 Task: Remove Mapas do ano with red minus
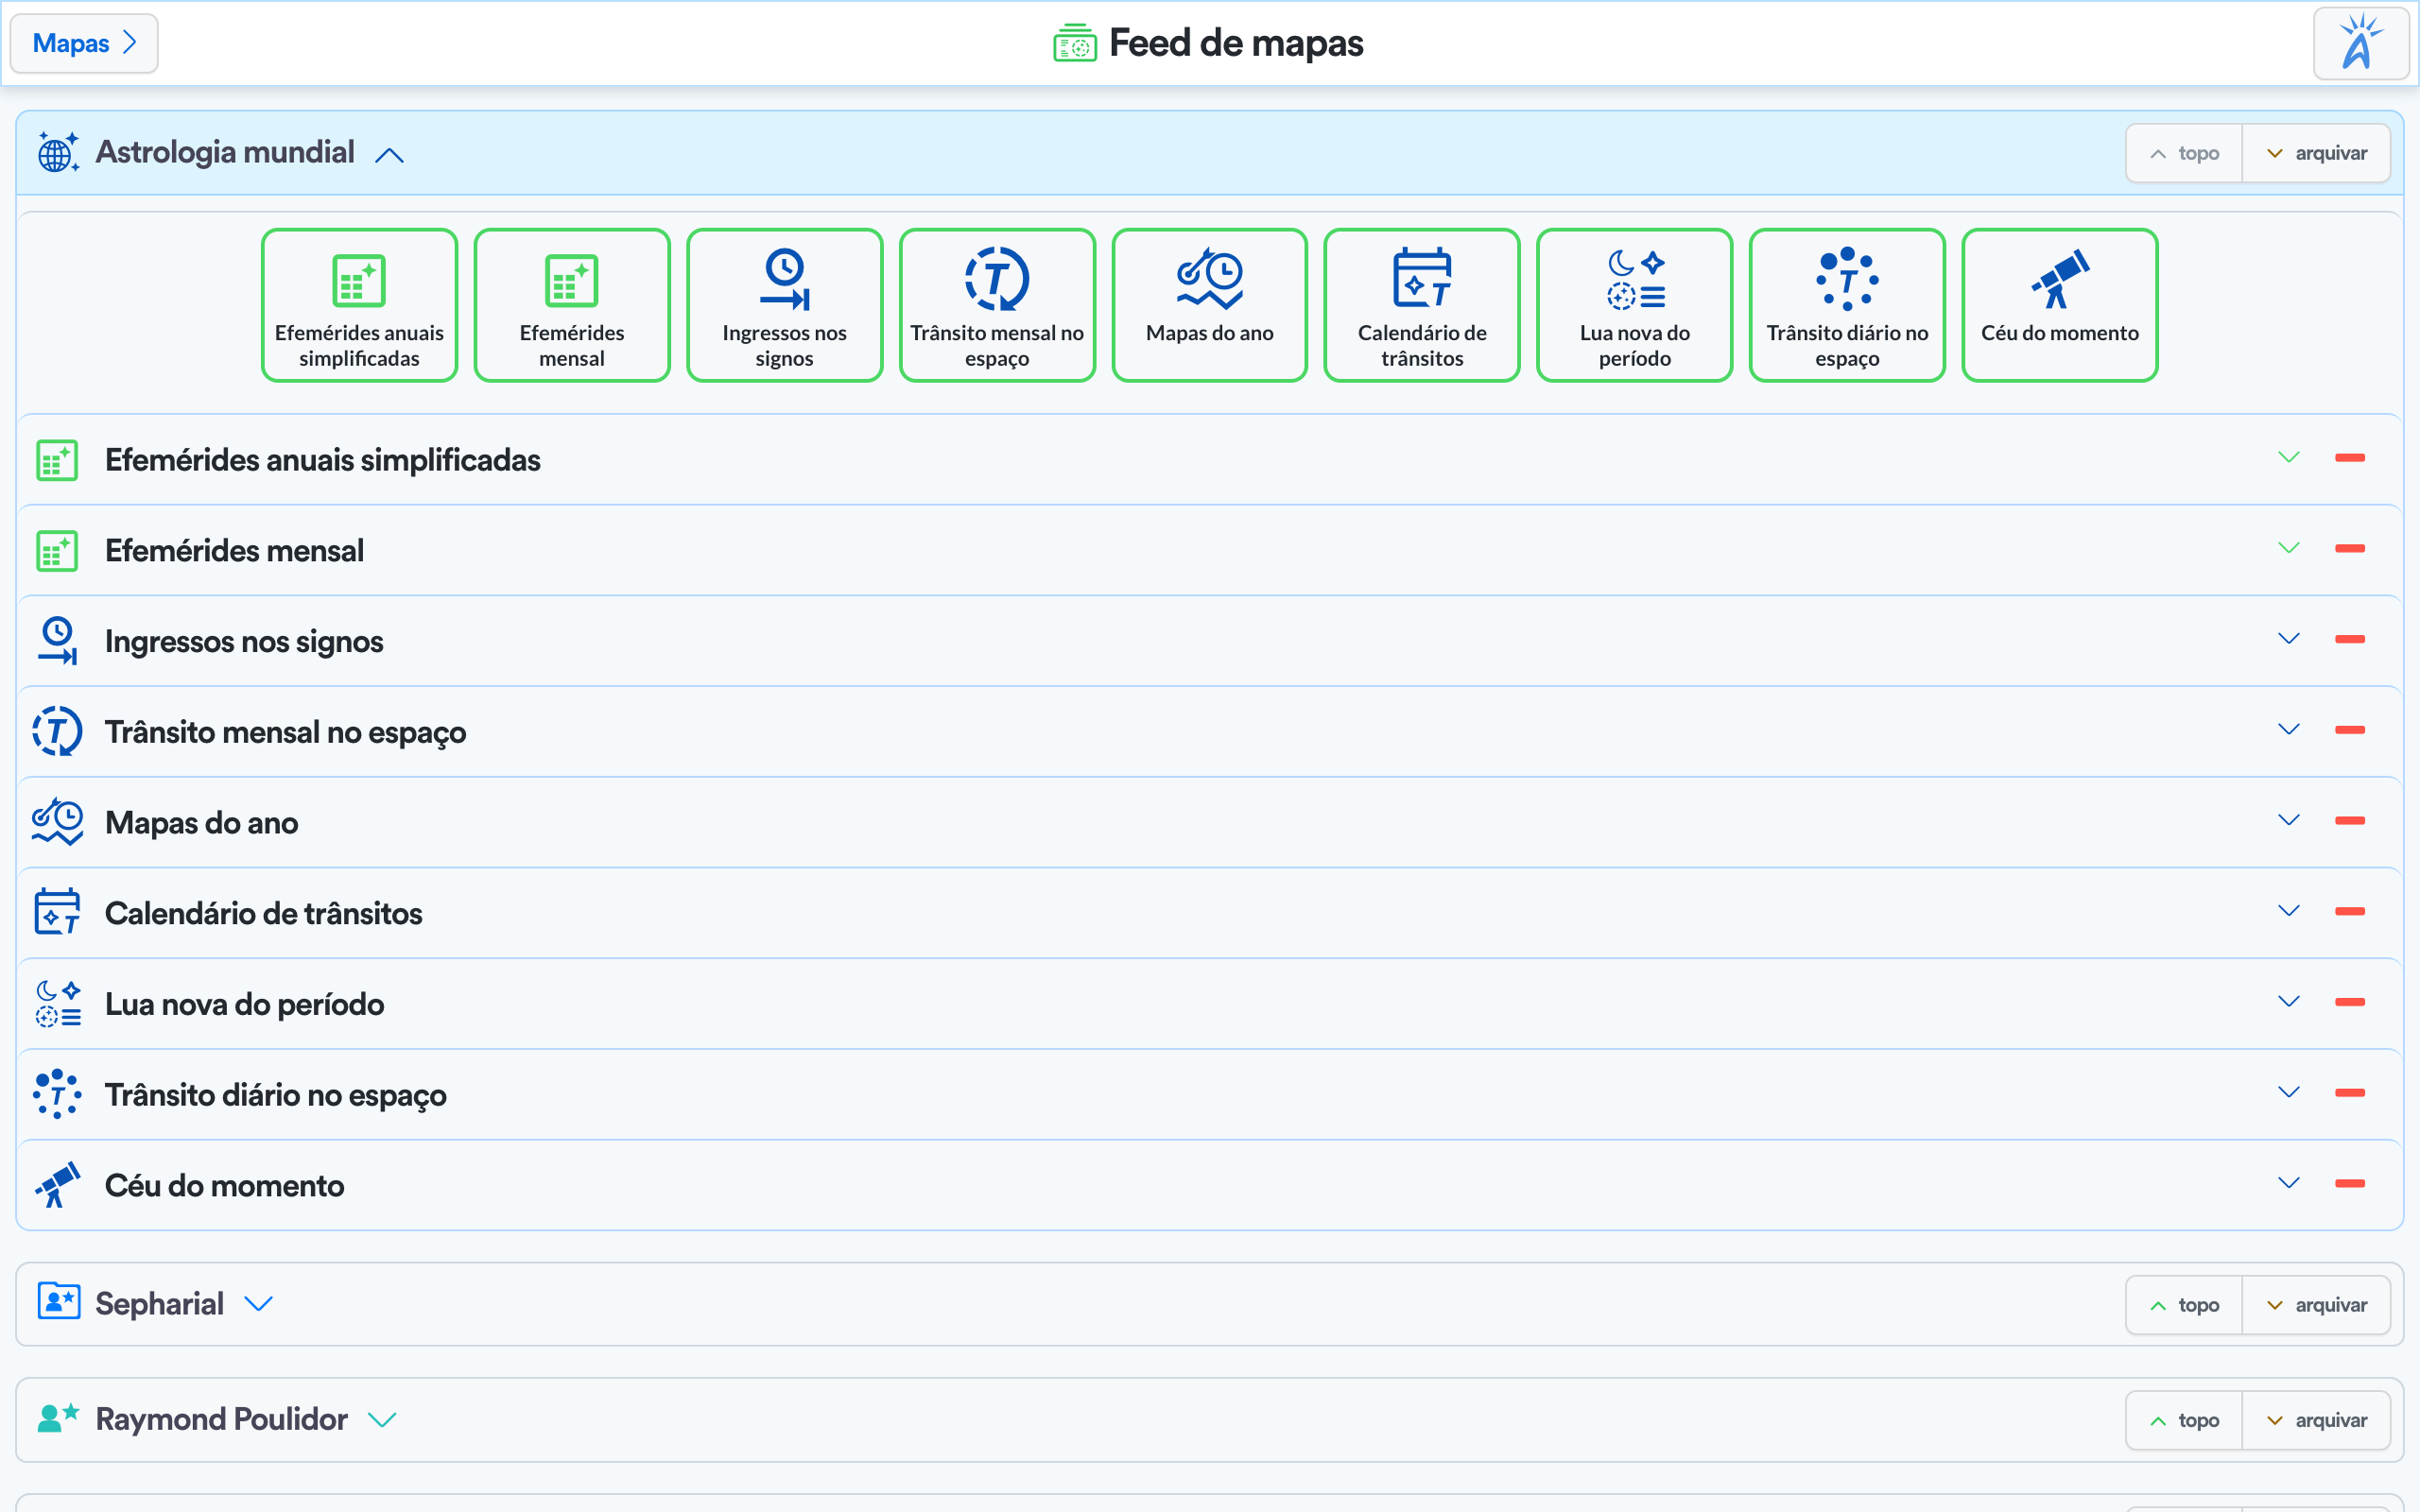[x=2349, y=820]
